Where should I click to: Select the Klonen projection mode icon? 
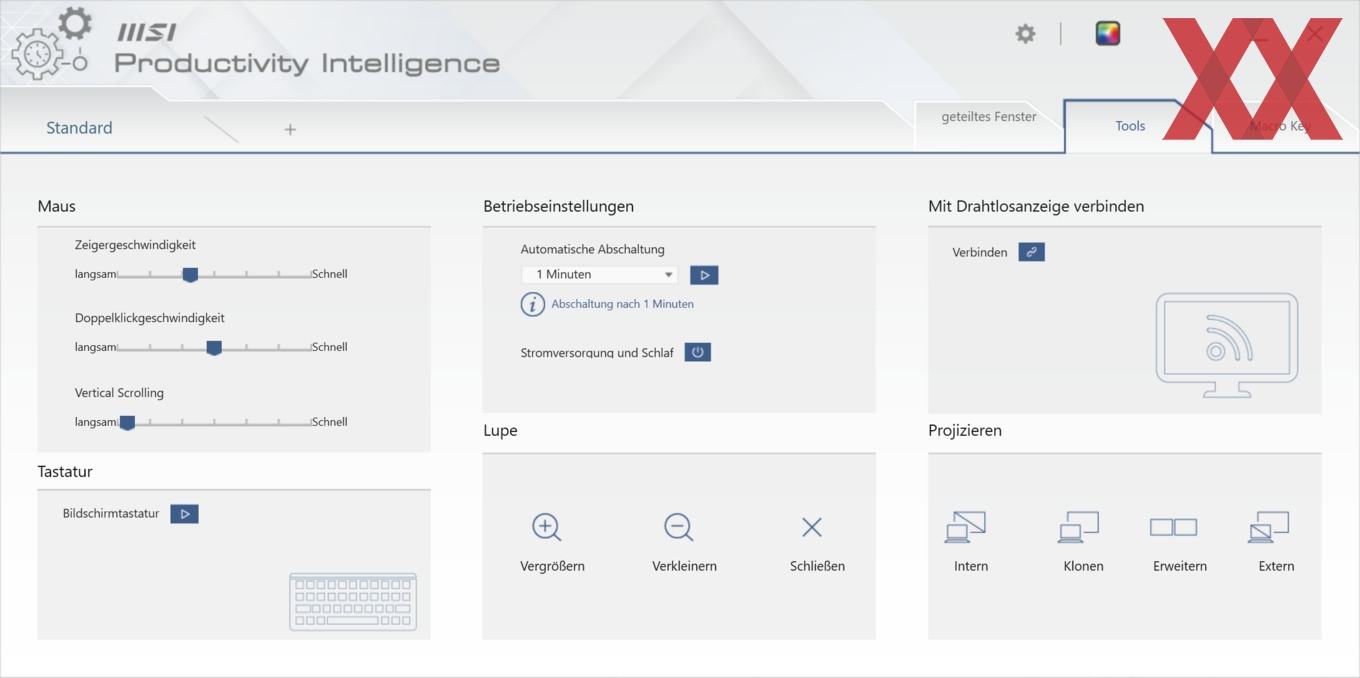coord(1078,527)
